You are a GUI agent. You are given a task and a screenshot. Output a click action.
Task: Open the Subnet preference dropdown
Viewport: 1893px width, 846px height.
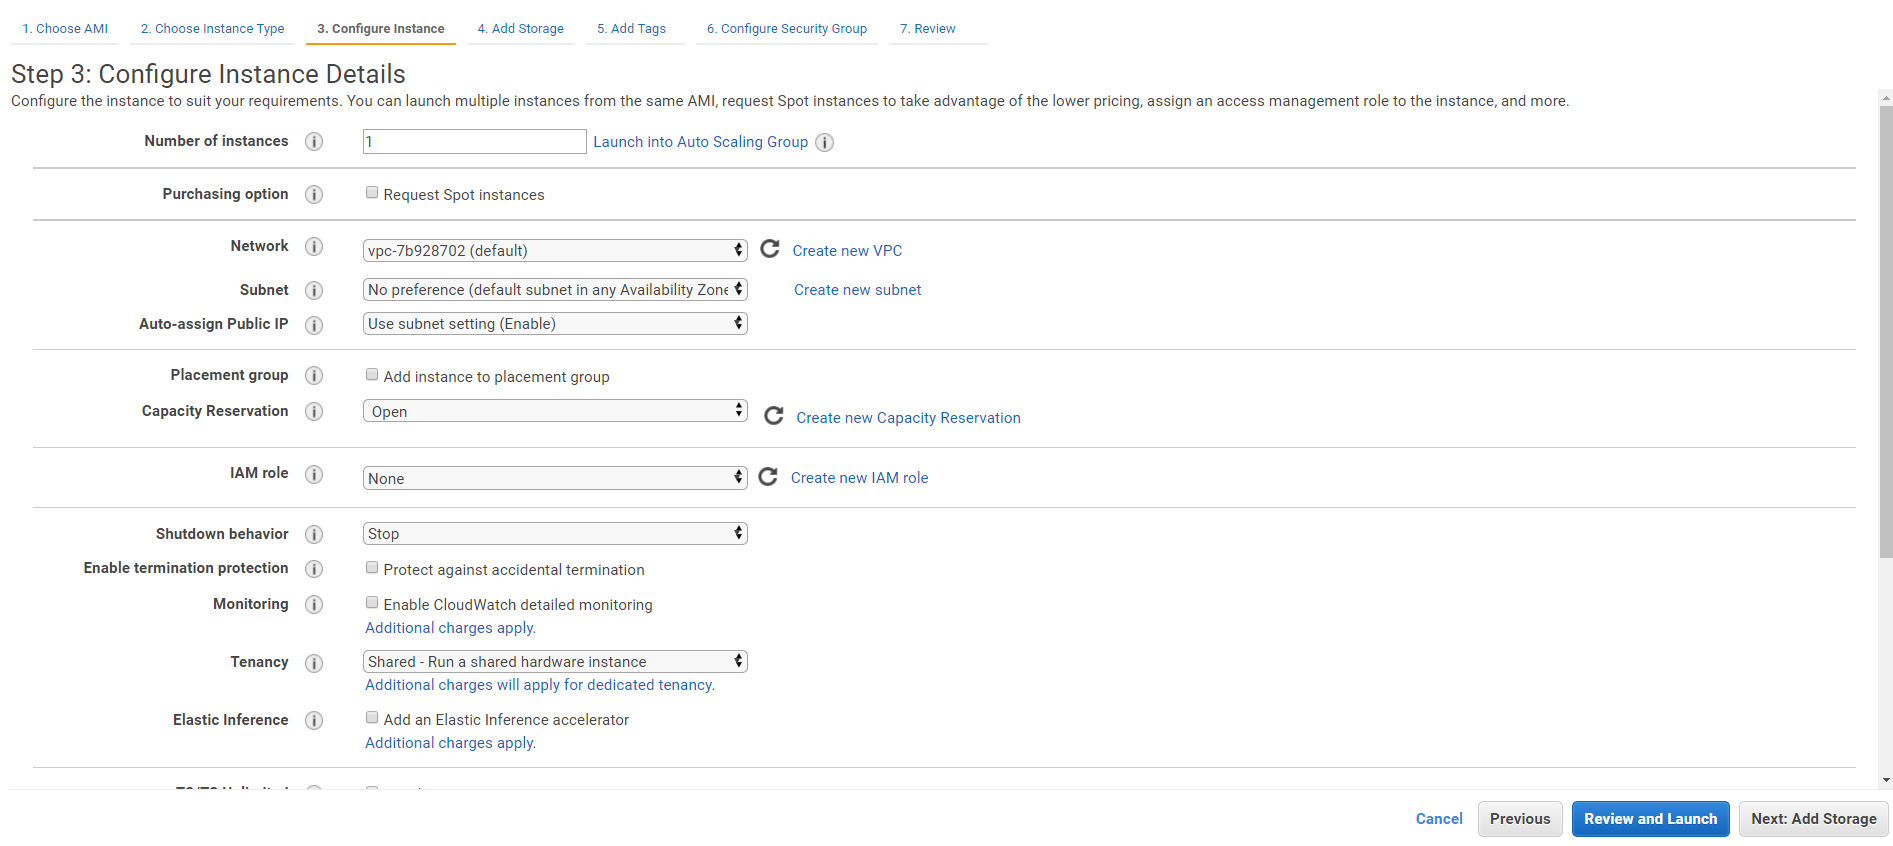[x=555, y=289]
